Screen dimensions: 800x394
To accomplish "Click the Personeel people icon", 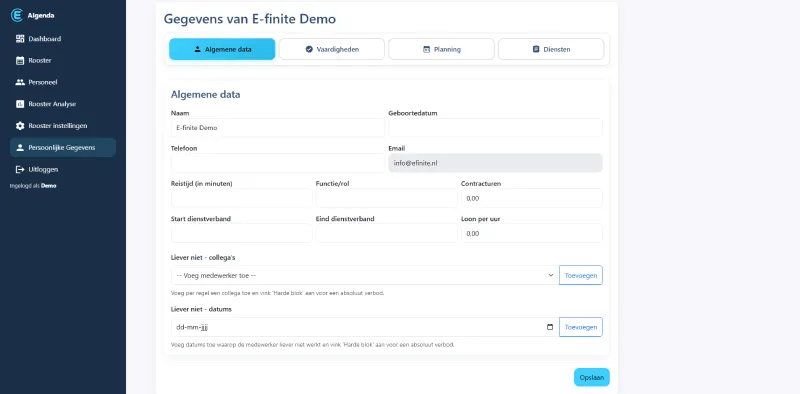I will tap(20, 82).
